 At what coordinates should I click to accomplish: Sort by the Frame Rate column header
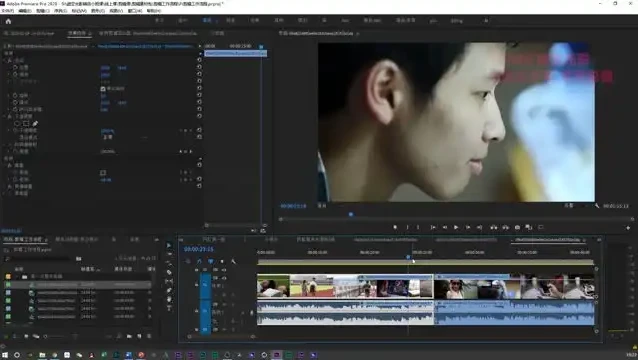90,269
